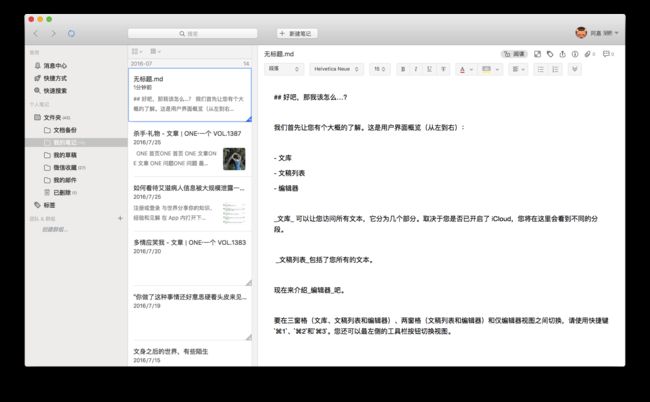Select the 无标题.md note in the list
Image resolution: width=650 pixels, height=402 pixels.
(190, 95)
